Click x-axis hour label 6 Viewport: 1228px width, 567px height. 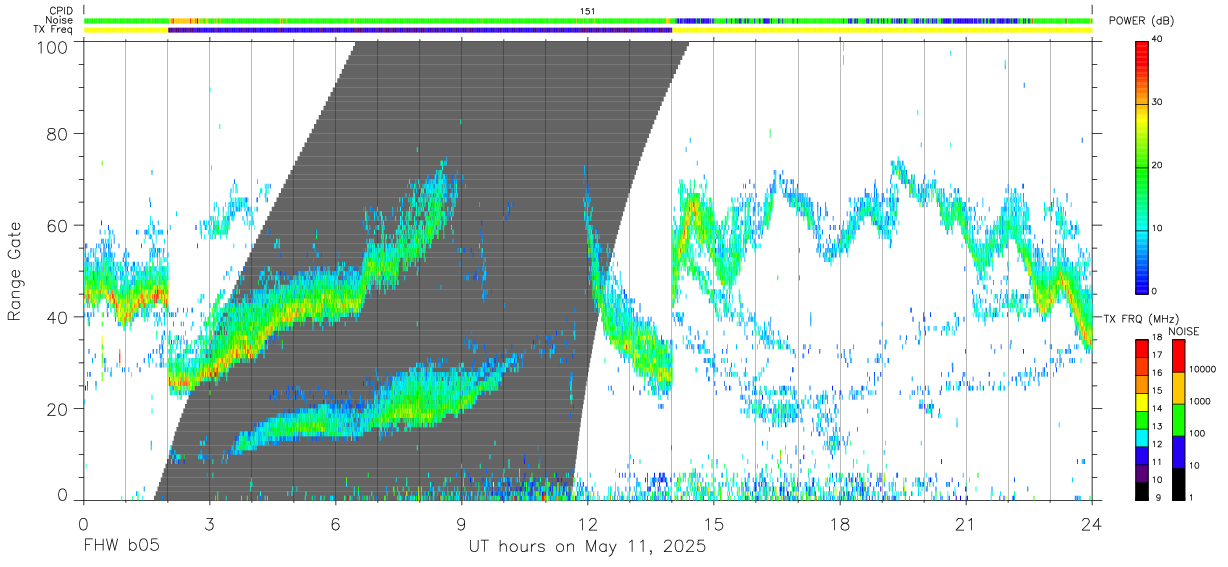point(336,524)
